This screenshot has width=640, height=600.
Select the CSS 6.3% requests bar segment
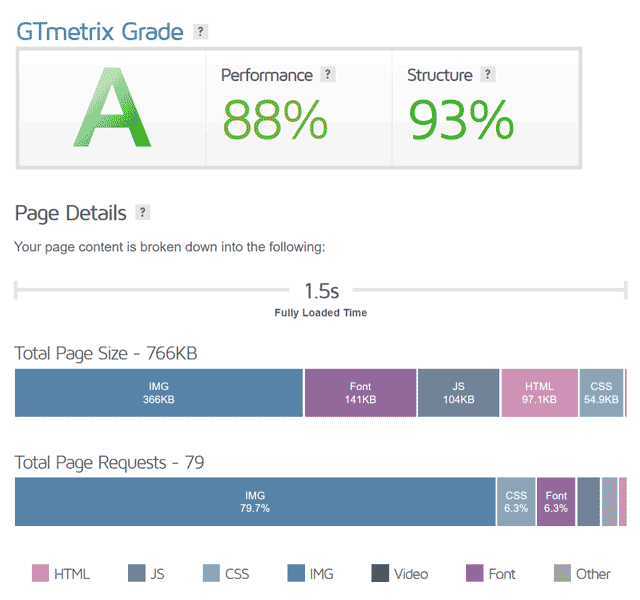516,502
